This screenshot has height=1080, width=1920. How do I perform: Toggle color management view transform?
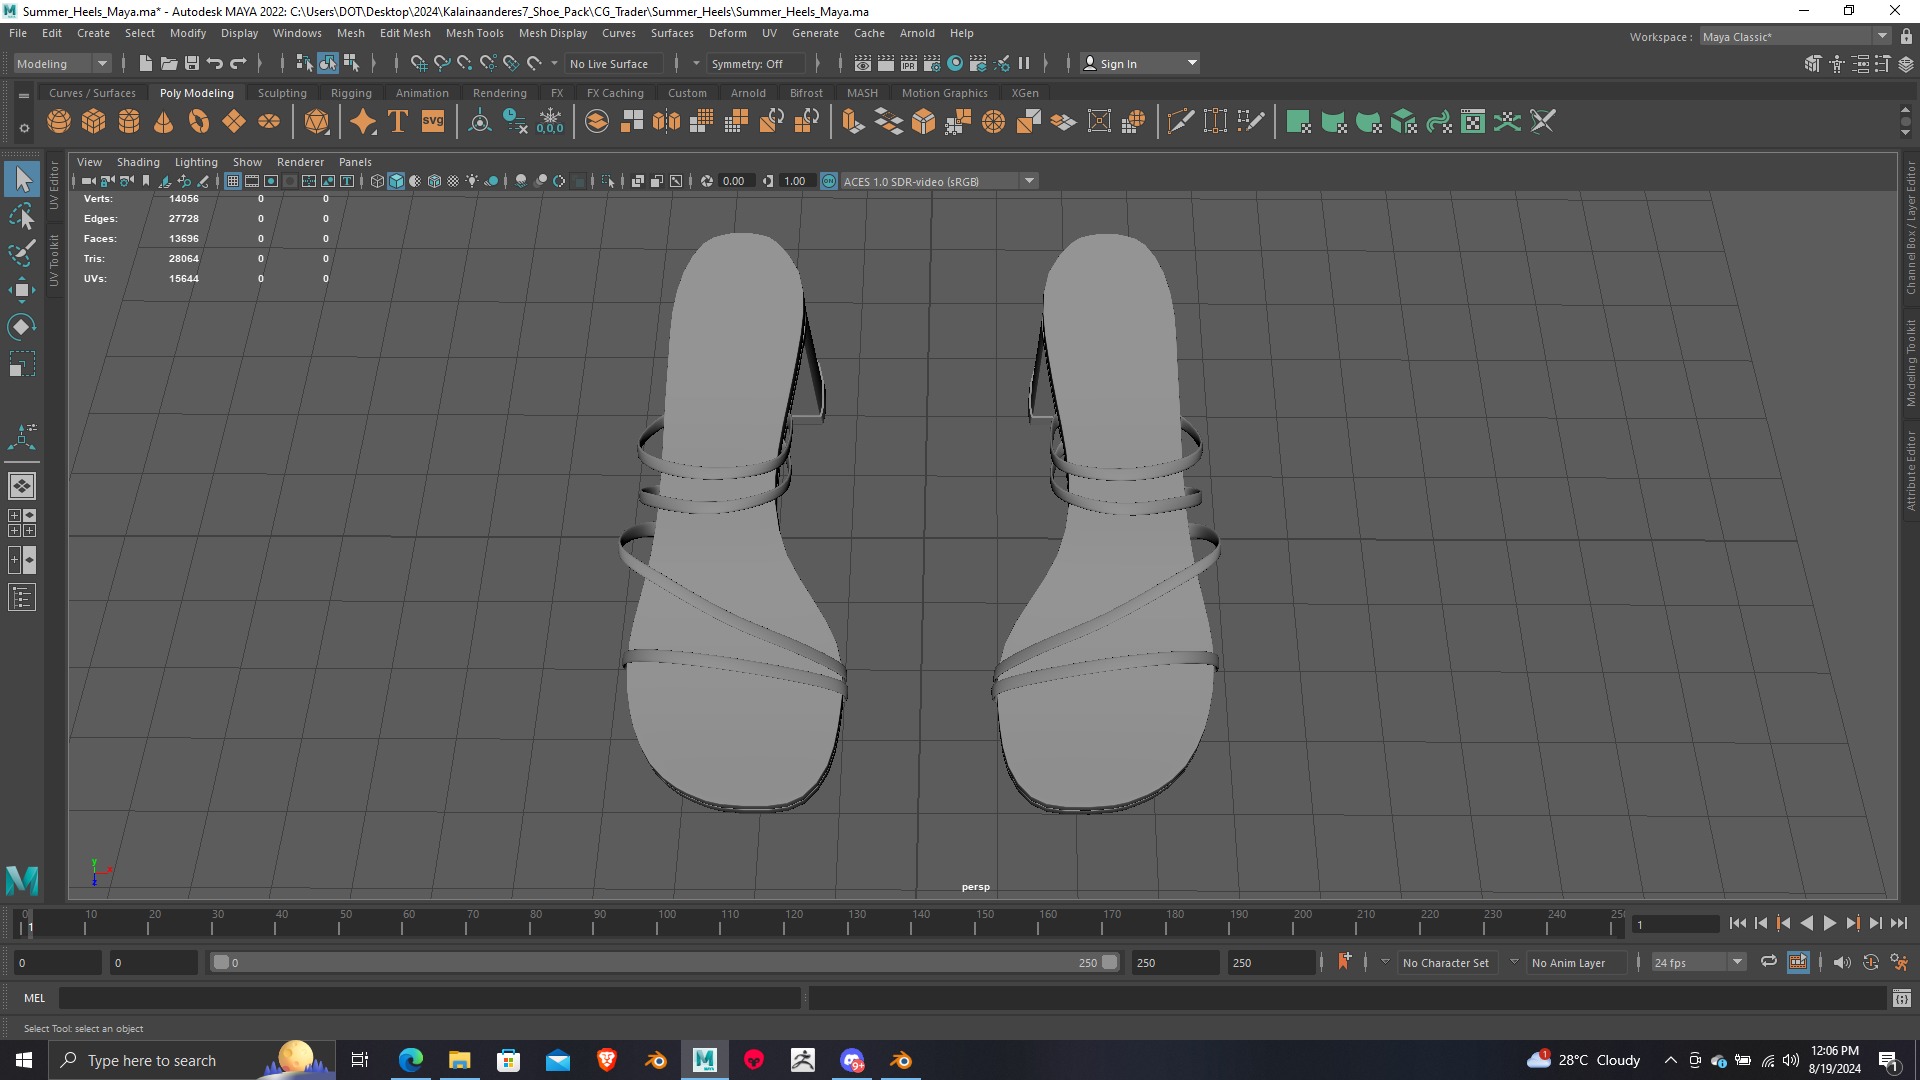coord(829,181)
